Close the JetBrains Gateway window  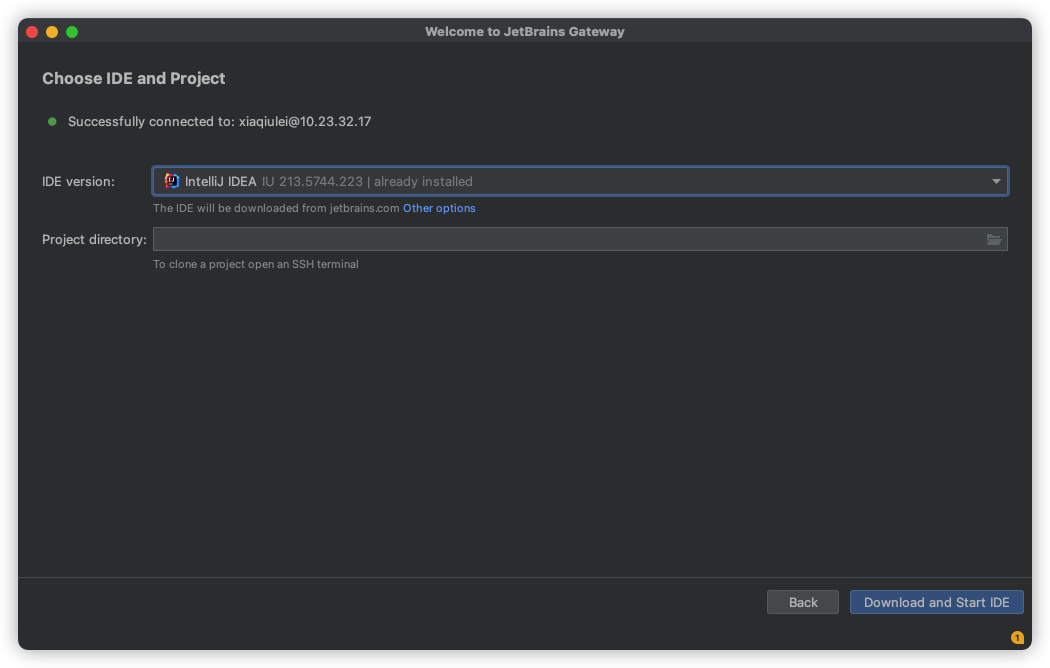(x=32, y=31)
